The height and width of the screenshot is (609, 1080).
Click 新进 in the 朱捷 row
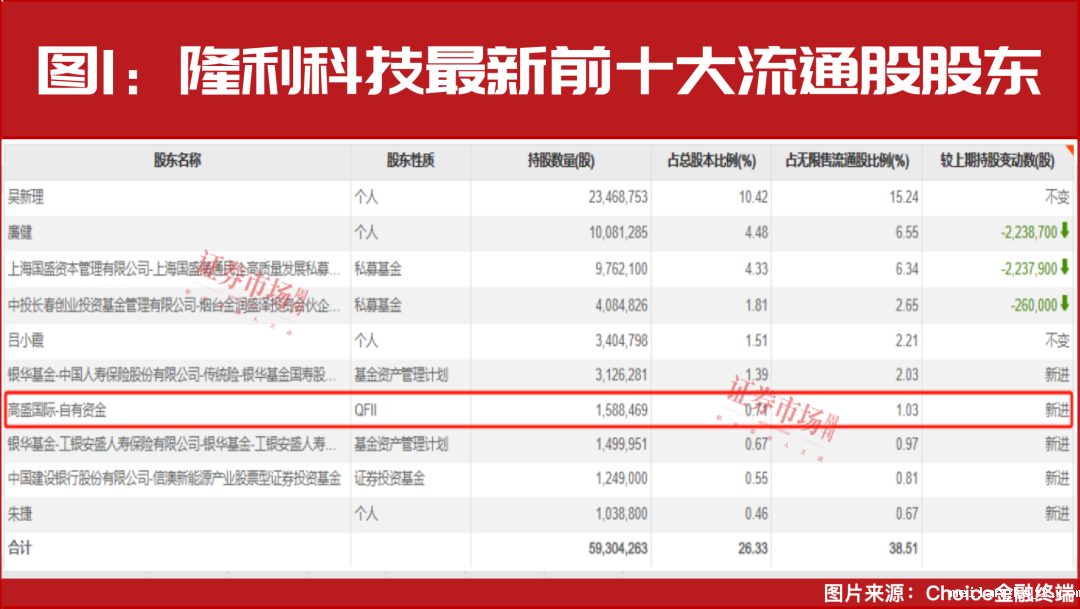[1057, 513]
